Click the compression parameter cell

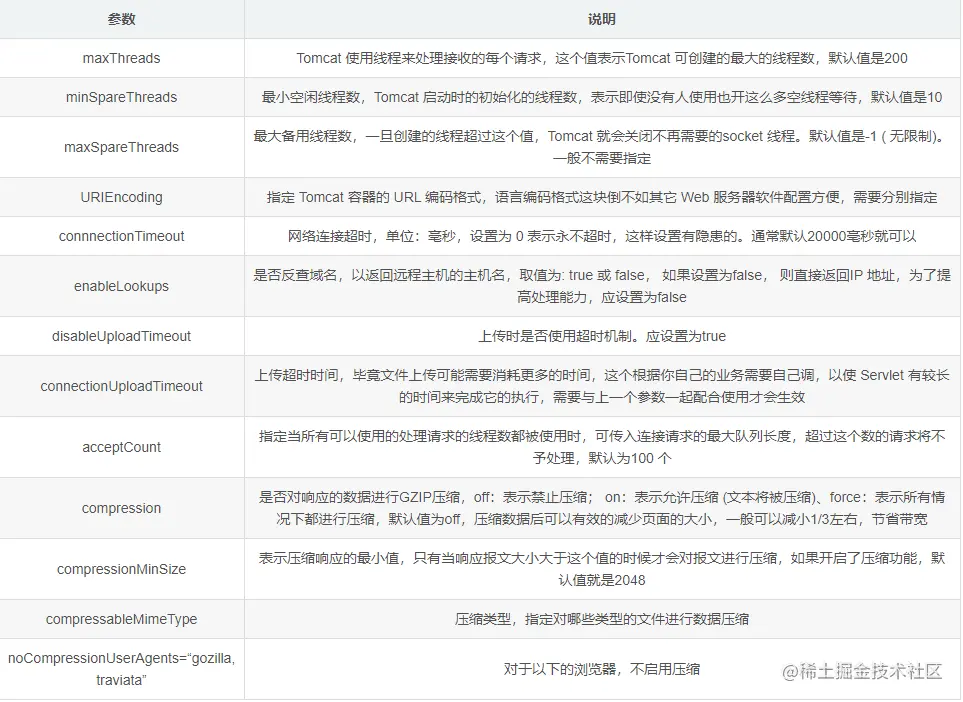[122, 508]
